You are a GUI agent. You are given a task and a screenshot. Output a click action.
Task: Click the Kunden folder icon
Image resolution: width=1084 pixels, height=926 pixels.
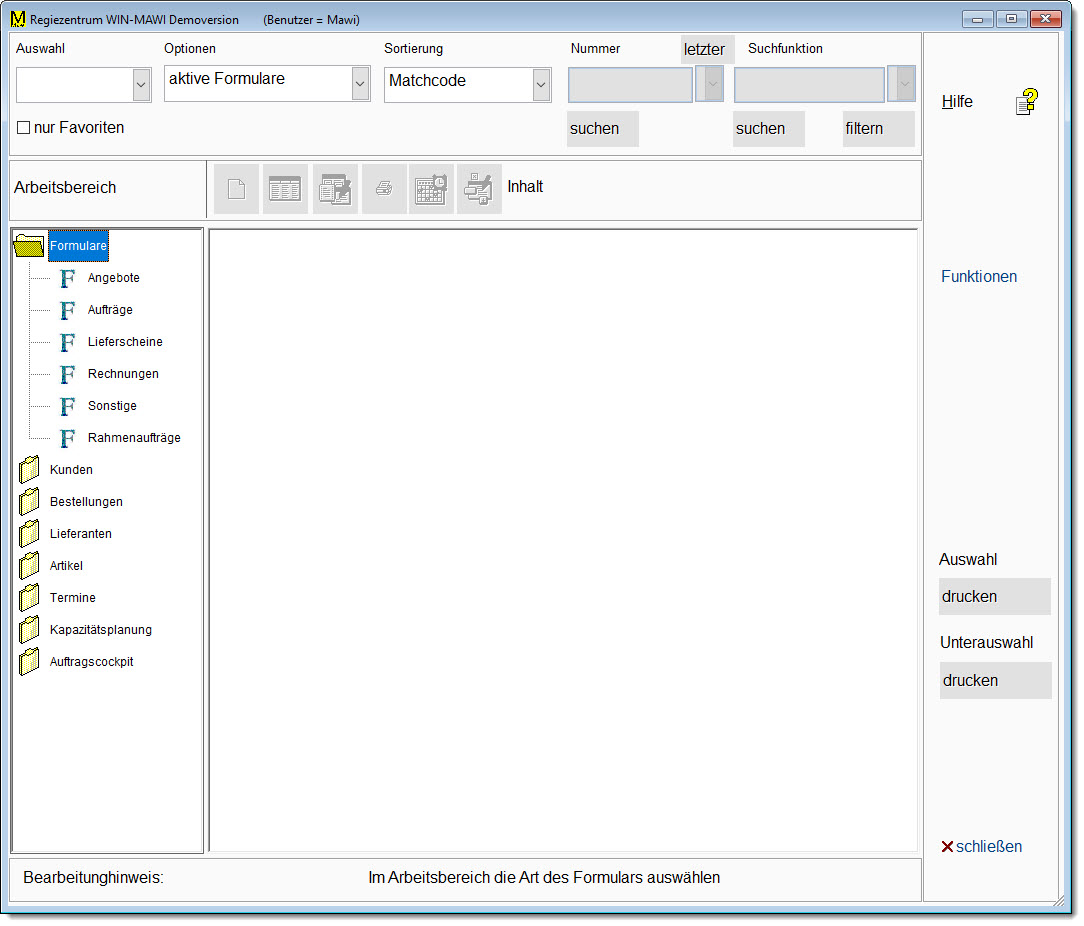[30, 470]
